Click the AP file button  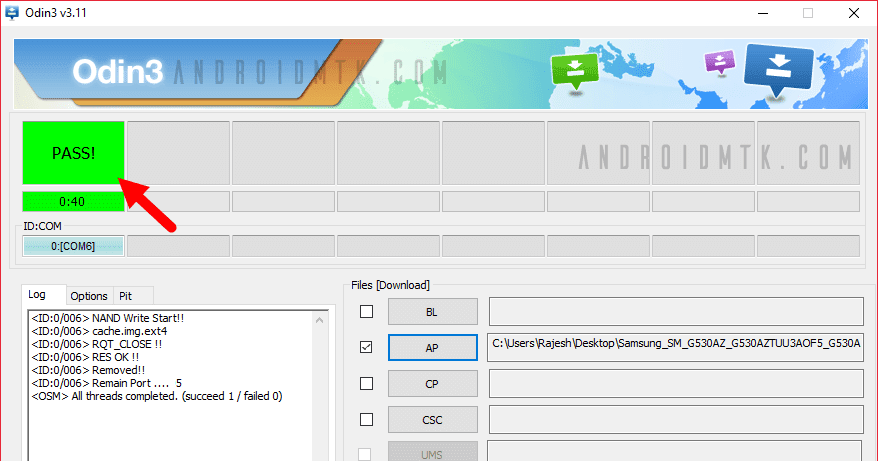432,348
